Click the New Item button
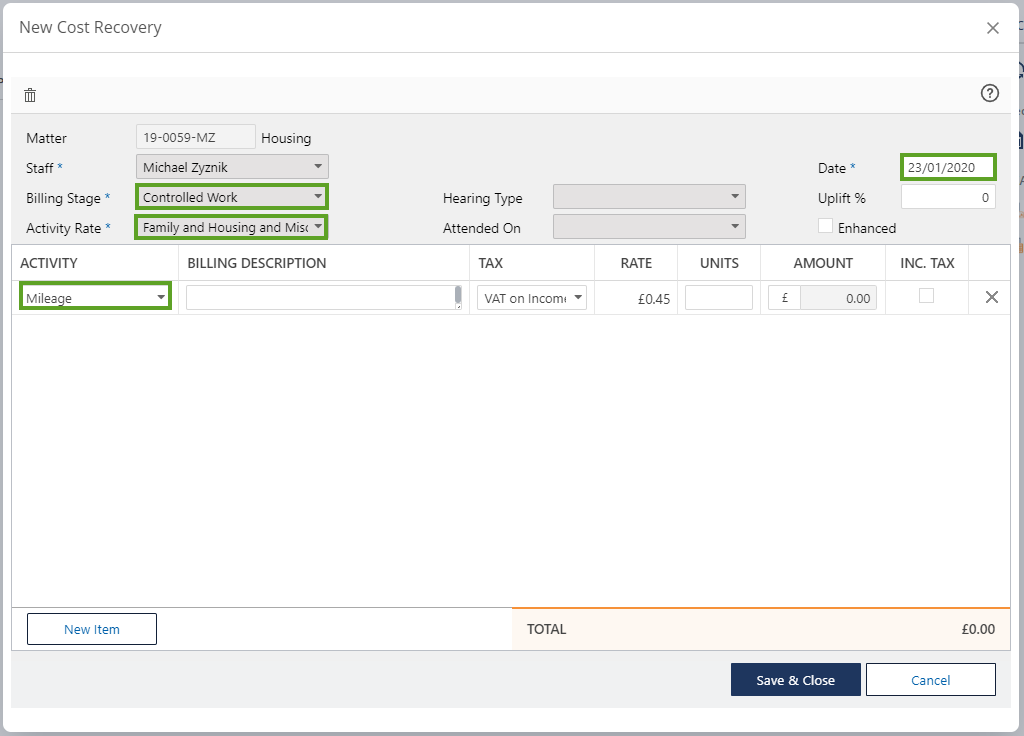The height and width of the screenshot is (736, 1024). (x=92, y=629)
